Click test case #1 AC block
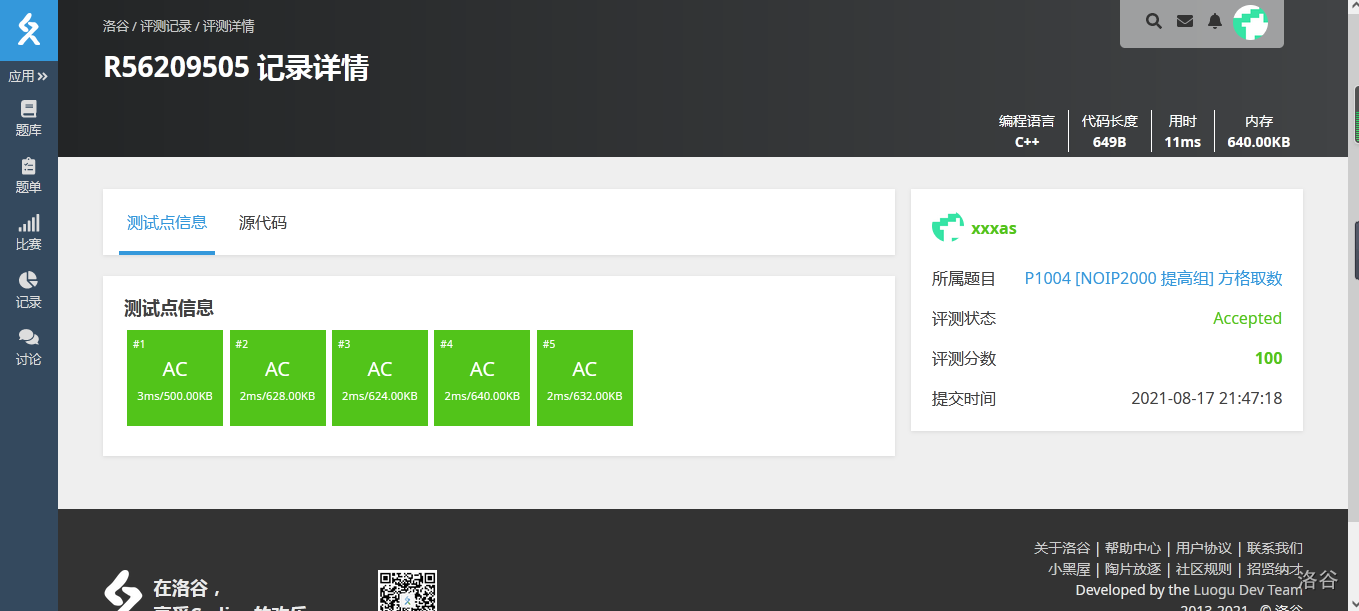Screen dimensions: 1359x611 click(x=175, y=378)
